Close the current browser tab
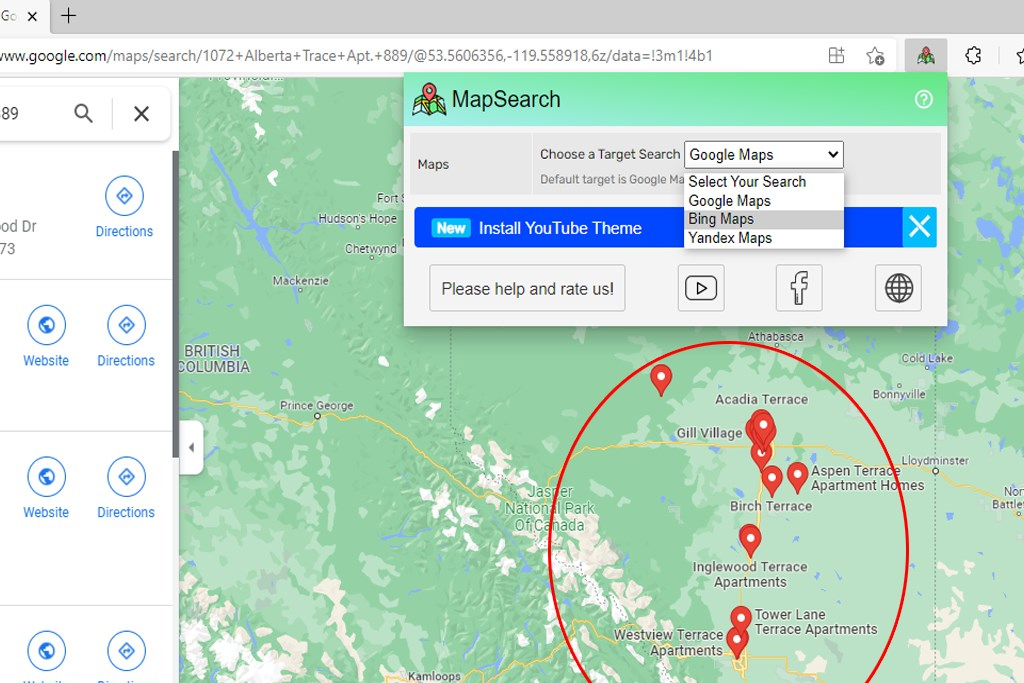The image size is (1024, 683). (x=32, y=16)
